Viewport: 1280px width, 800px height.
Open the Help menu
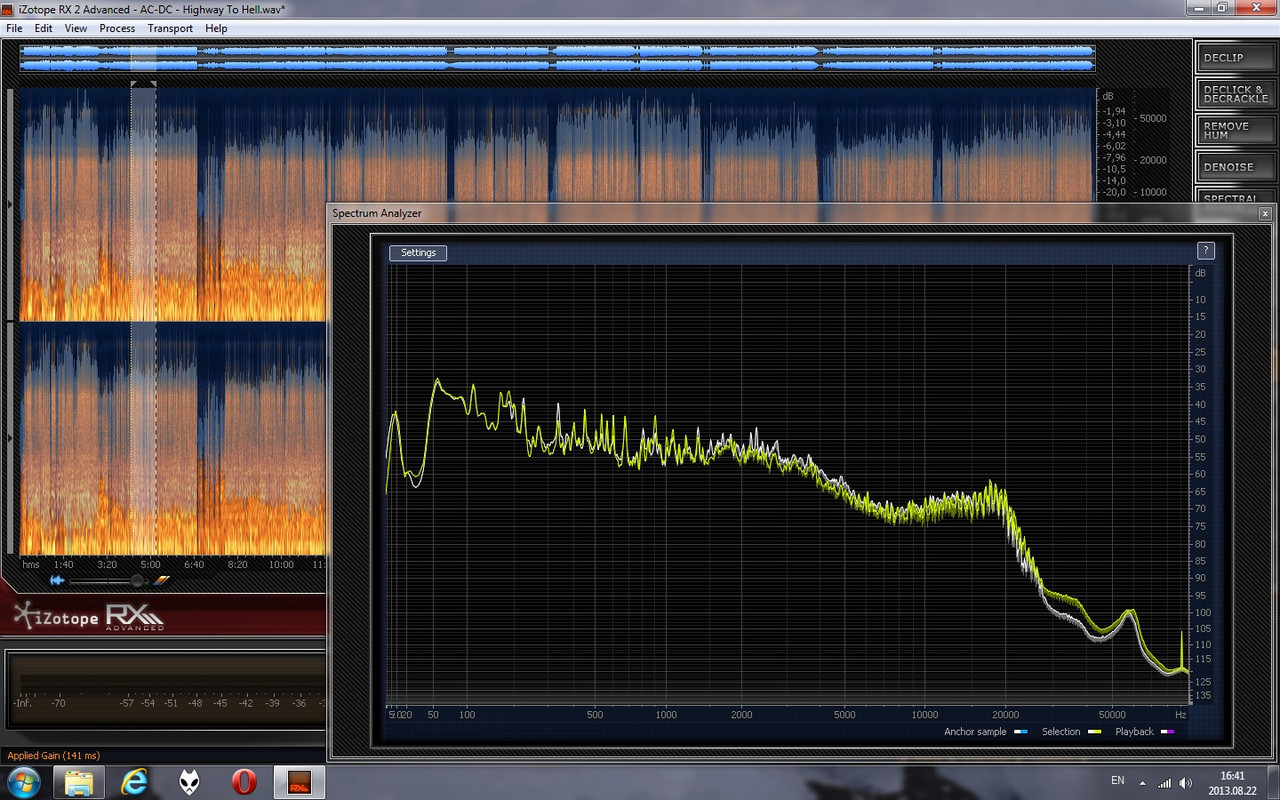[x=216, y=28]
